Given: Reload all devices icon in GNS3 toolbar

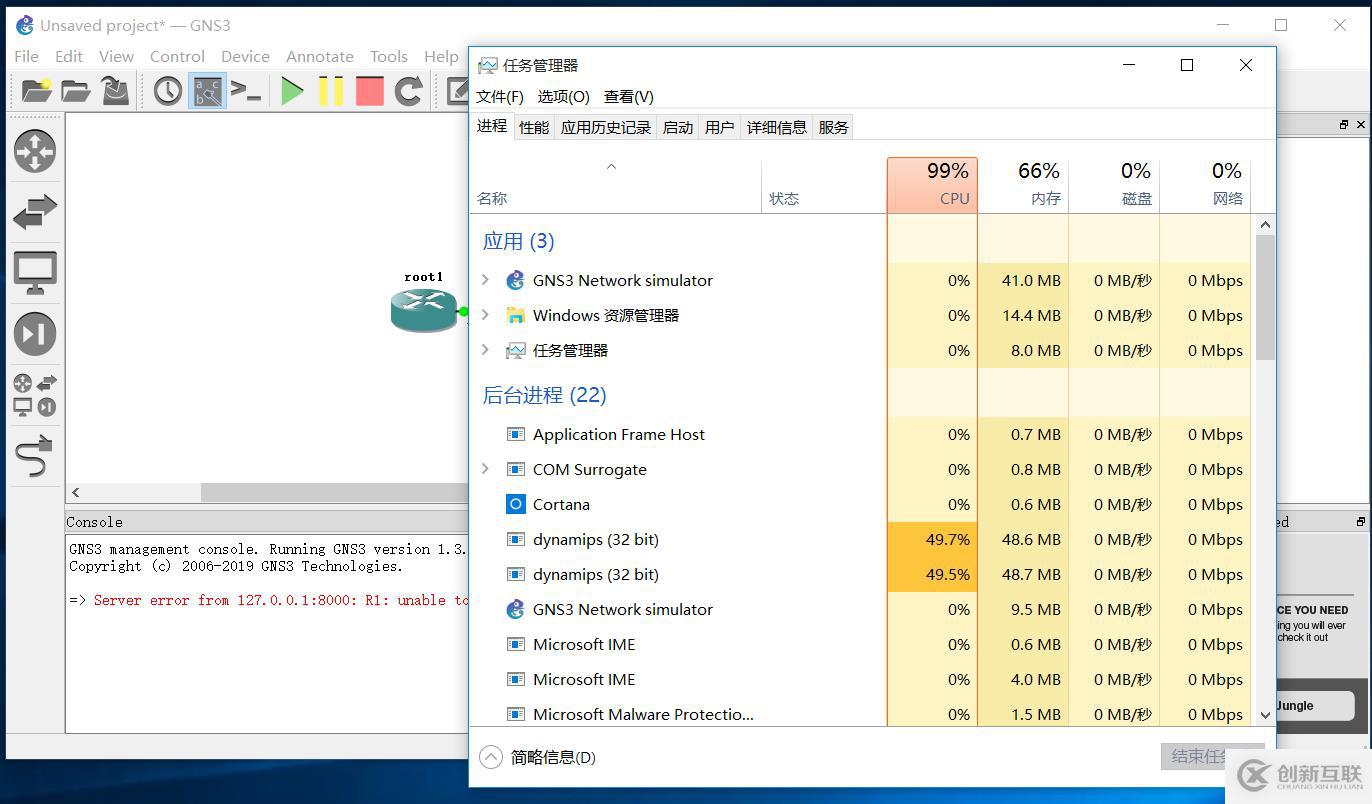Looking at the screenshot, I should 408,91.
